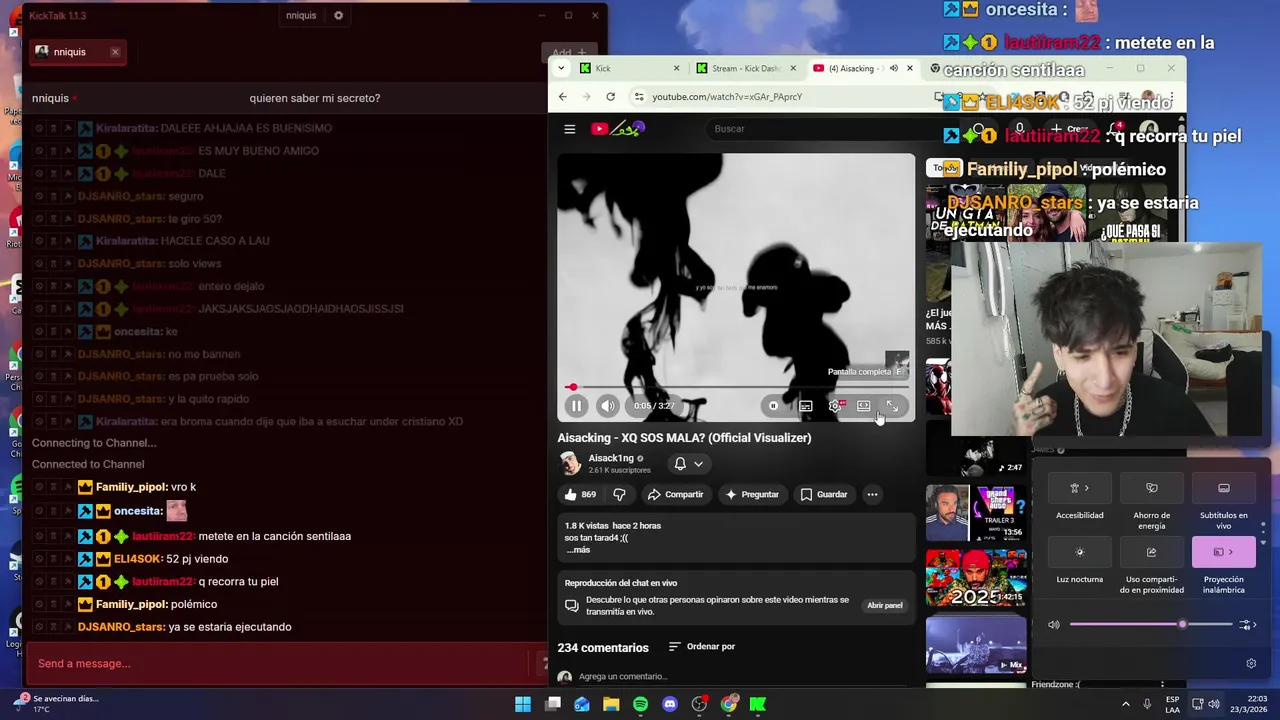Open all settings gear in quick panel
This screenshot has width=1280, height=720.
click(x=1251, y=663)
